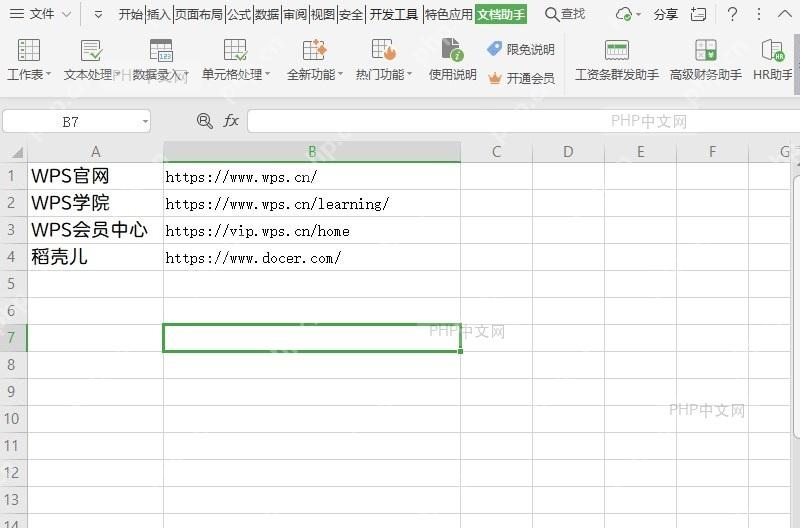Select the 文档助手 tab

[x=501, y=14]
